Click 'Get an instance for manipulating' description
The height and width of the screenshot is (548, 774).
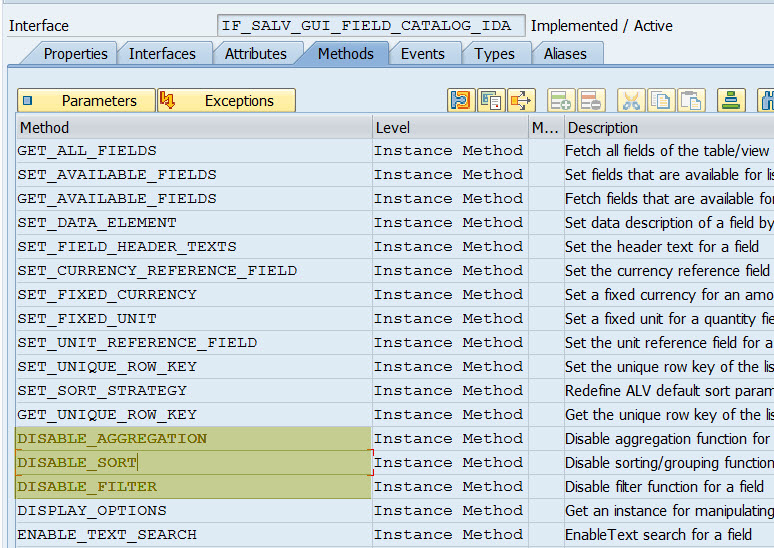click(x=669, y=510)
